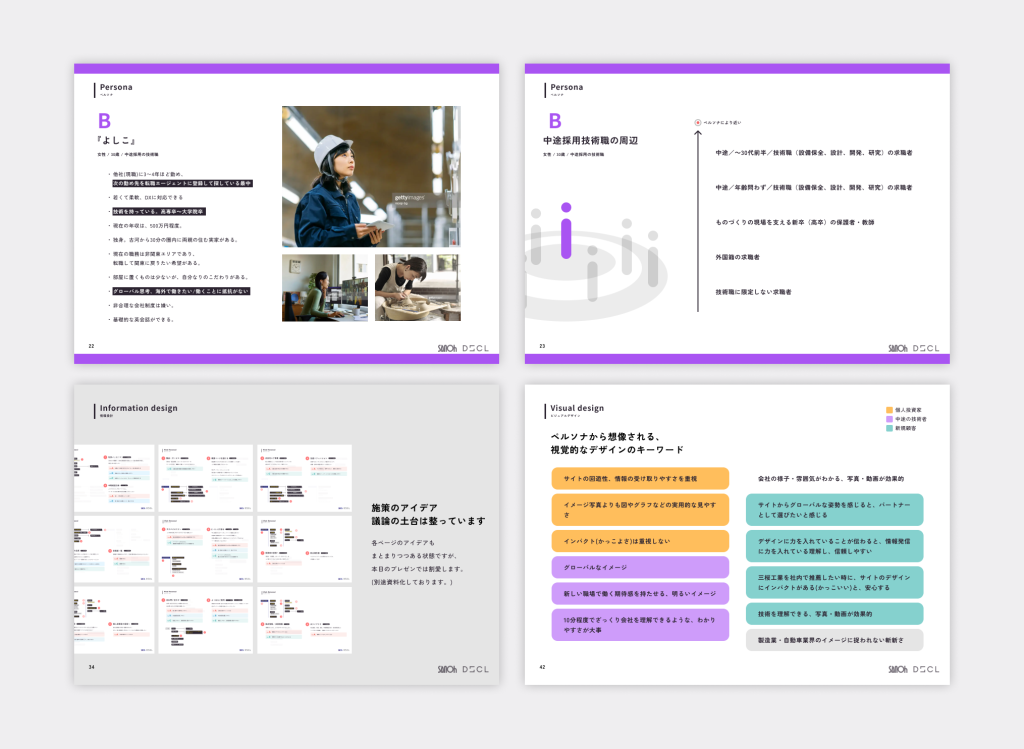Click the large purple B on the よしこ slide
The width and height of the screenshot is (1024, 749).
coord(103,122)
